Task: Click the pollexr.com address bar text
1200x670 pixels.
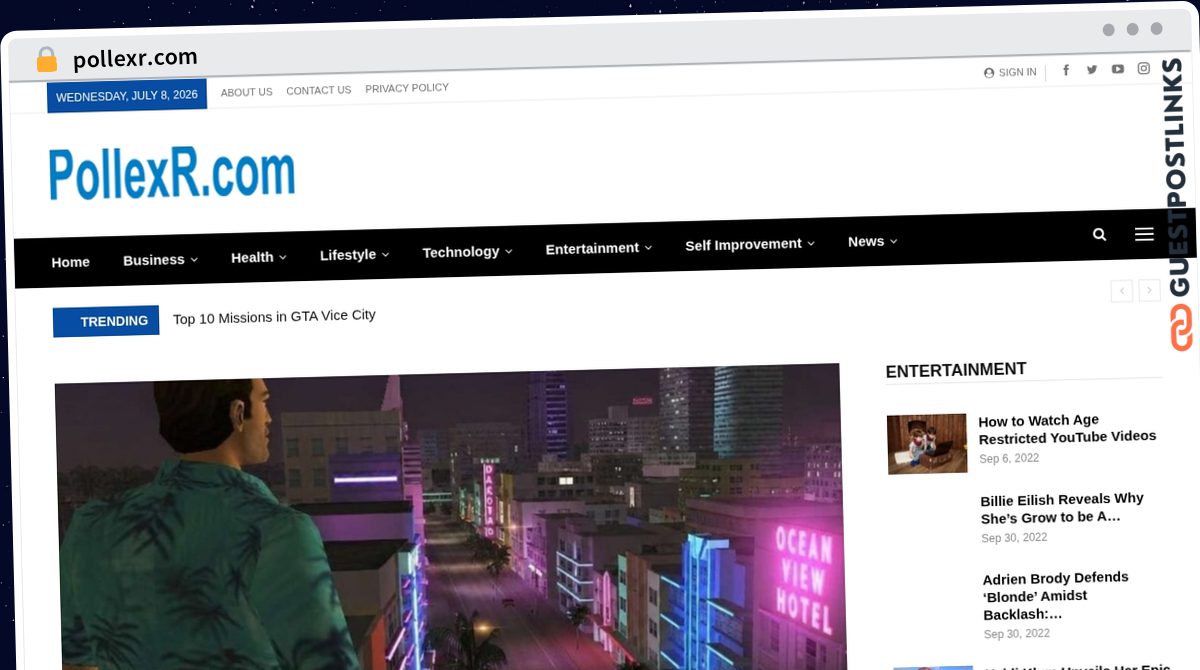Action: 135,59
